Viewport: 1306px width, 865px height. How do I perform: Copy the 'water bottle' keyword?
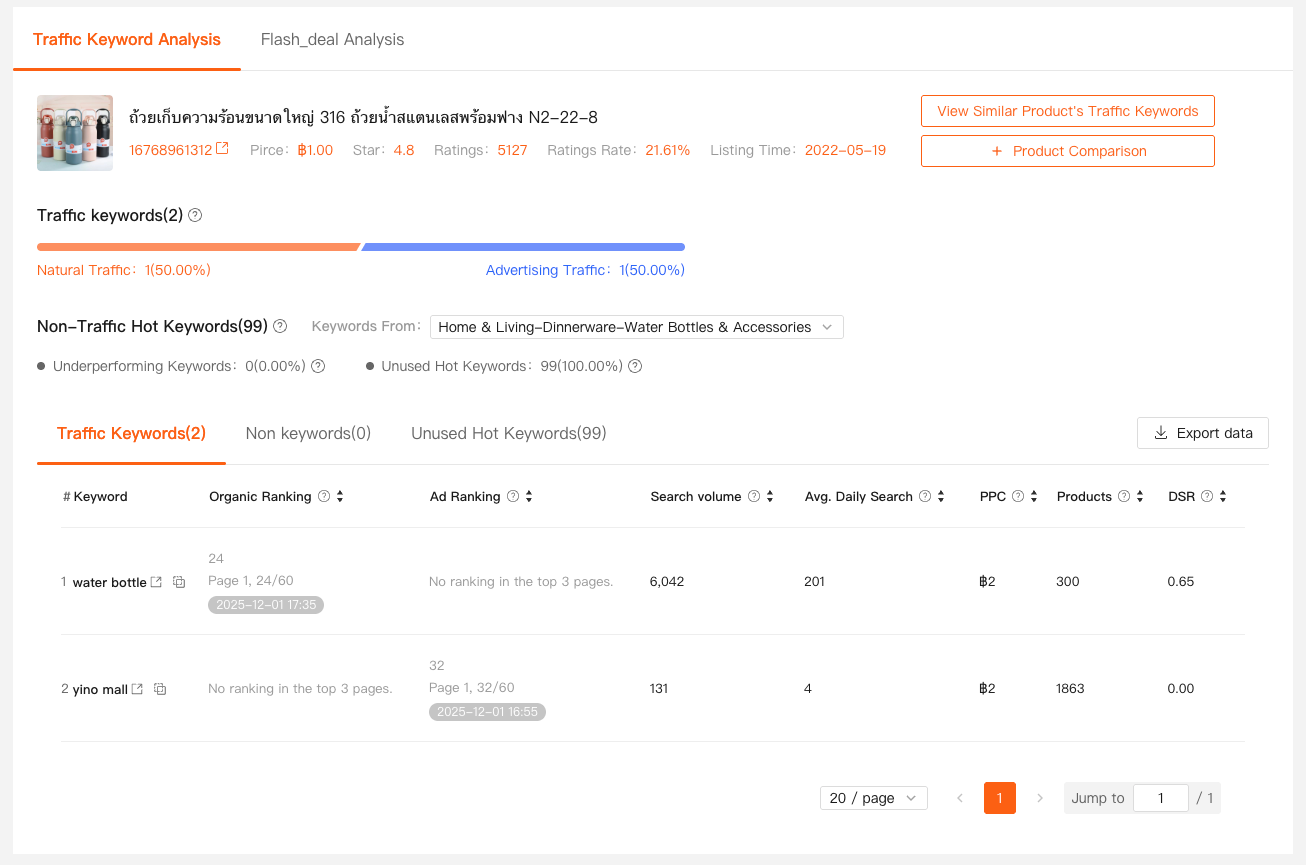point(179,582)
